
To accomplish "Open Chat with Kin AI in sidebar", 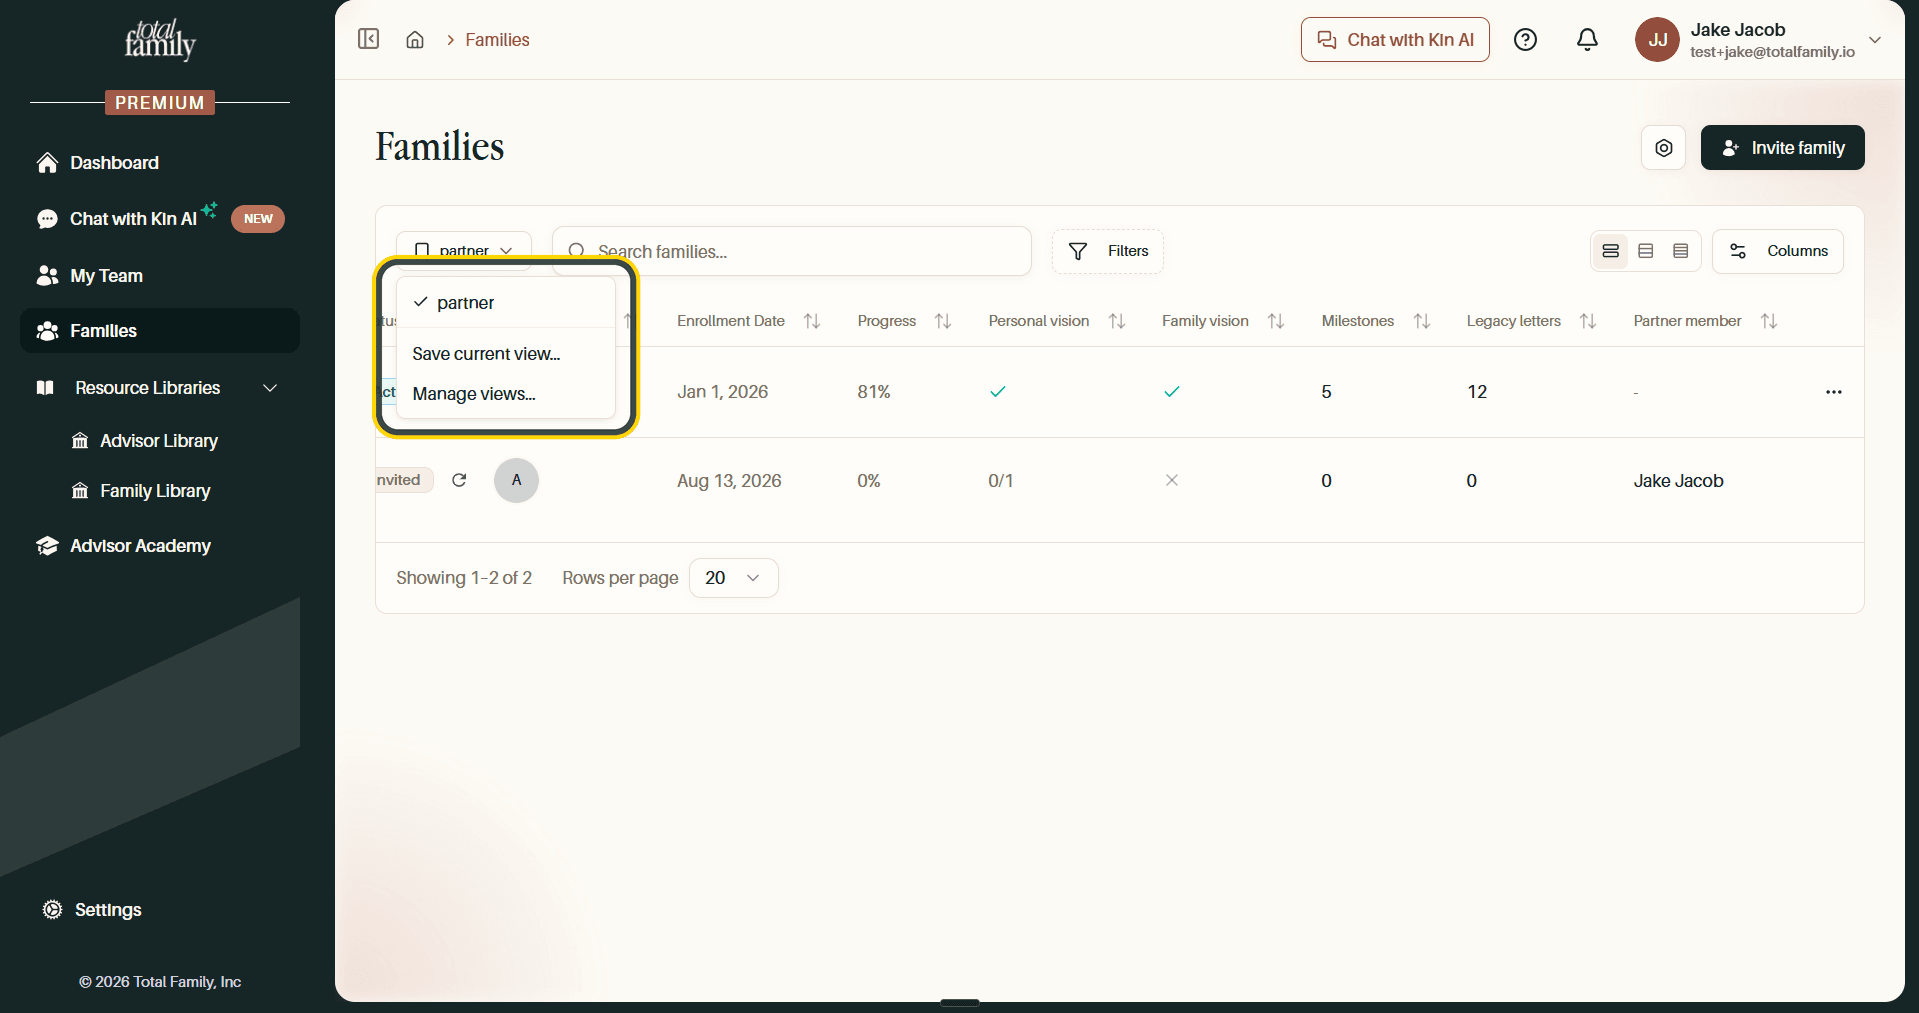I will tap(160, 219).
